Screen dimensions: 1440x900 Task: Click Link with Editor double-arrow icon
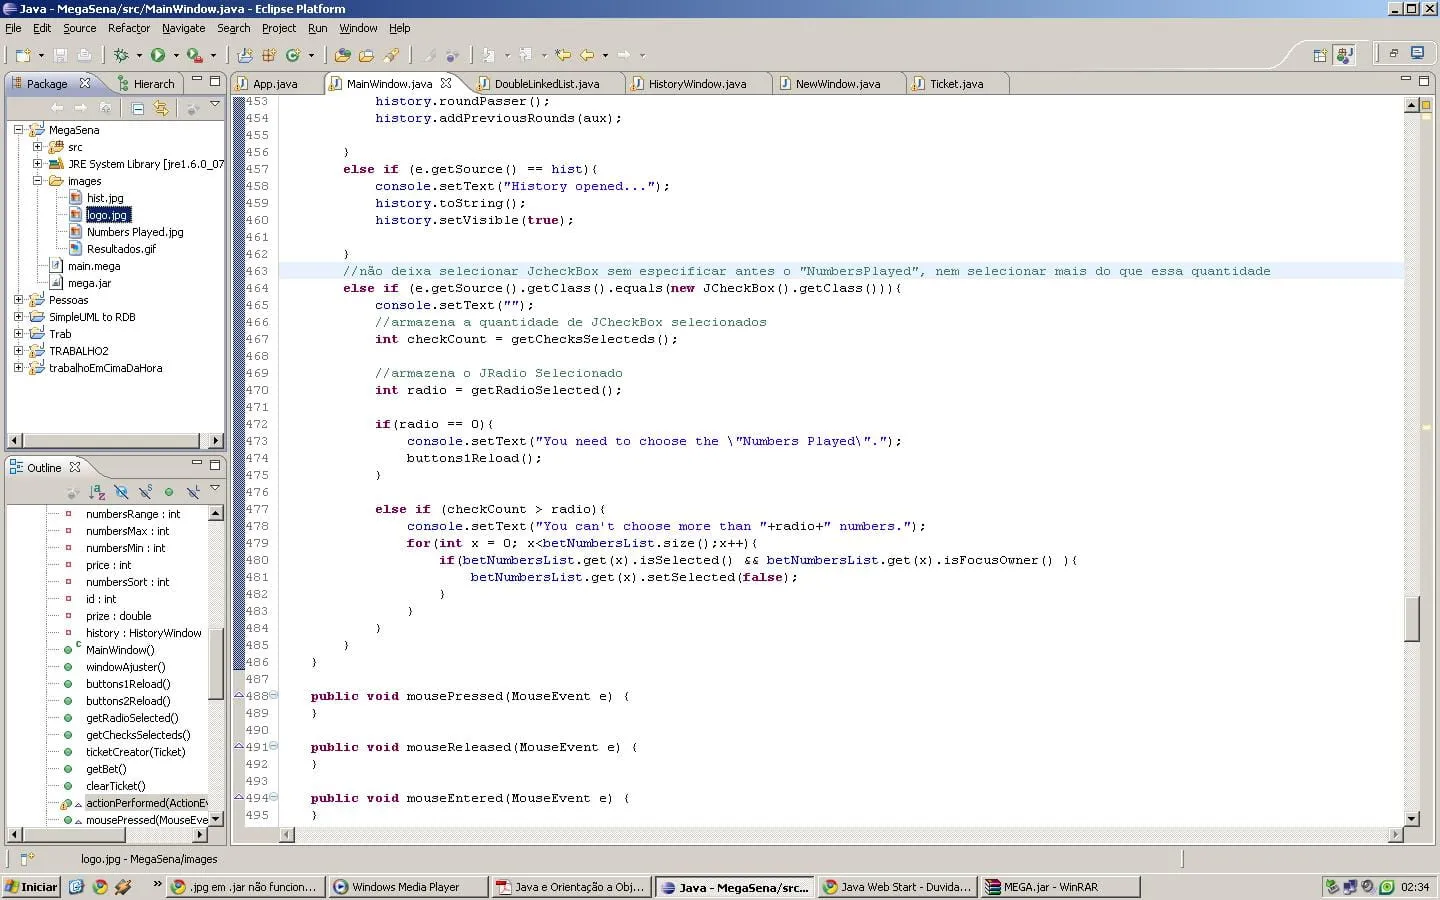point(161,108)
